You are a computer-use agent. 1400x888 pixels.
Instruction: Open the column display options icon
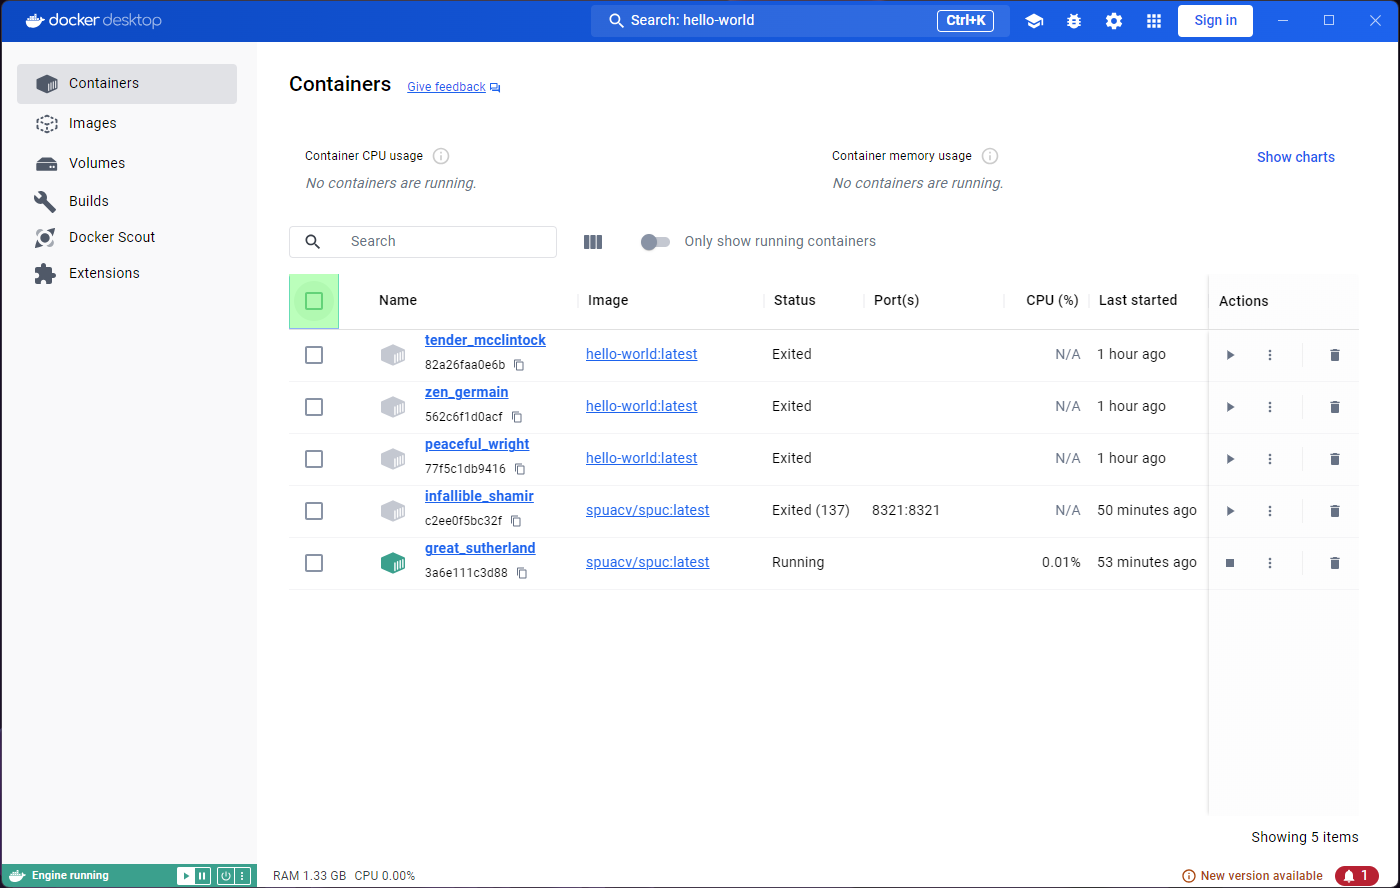point(593,242)
